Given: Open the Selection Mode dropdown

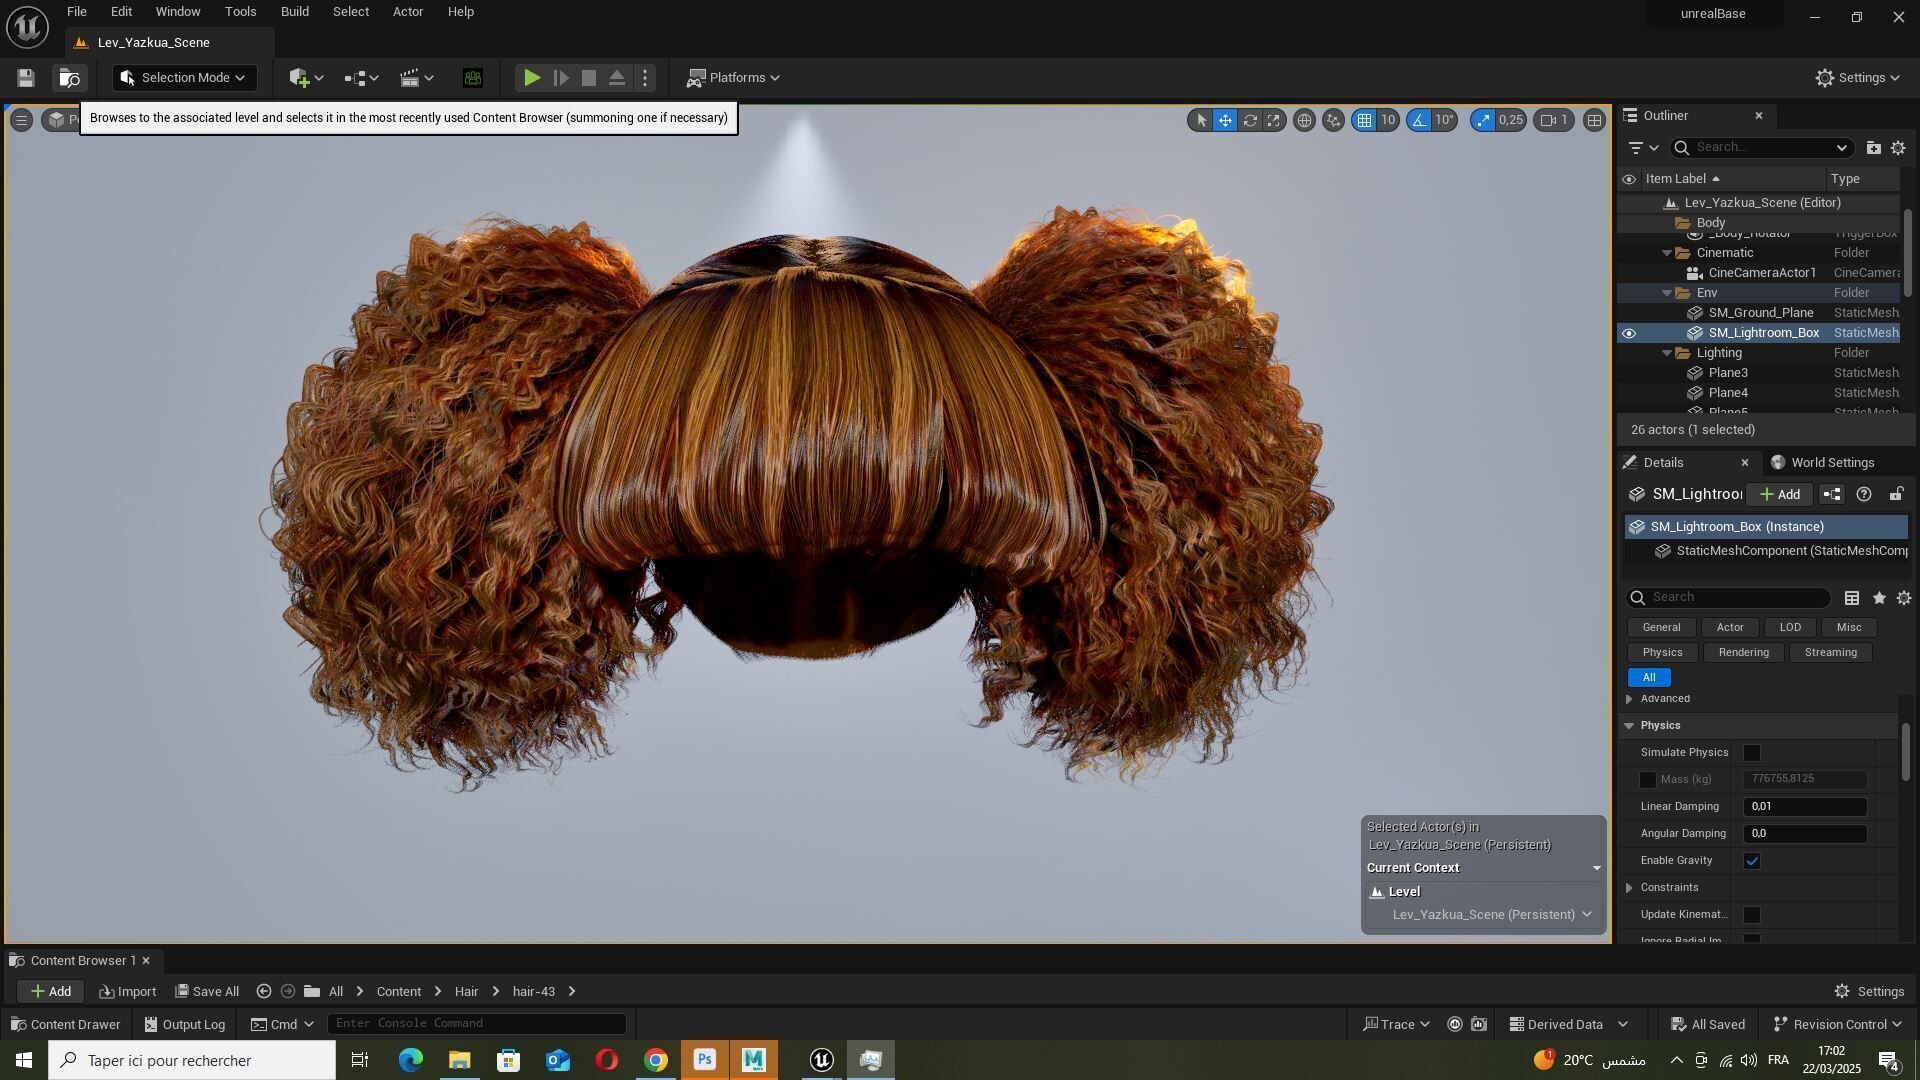Looking at the screenshot, I should (x=184, y=78).
